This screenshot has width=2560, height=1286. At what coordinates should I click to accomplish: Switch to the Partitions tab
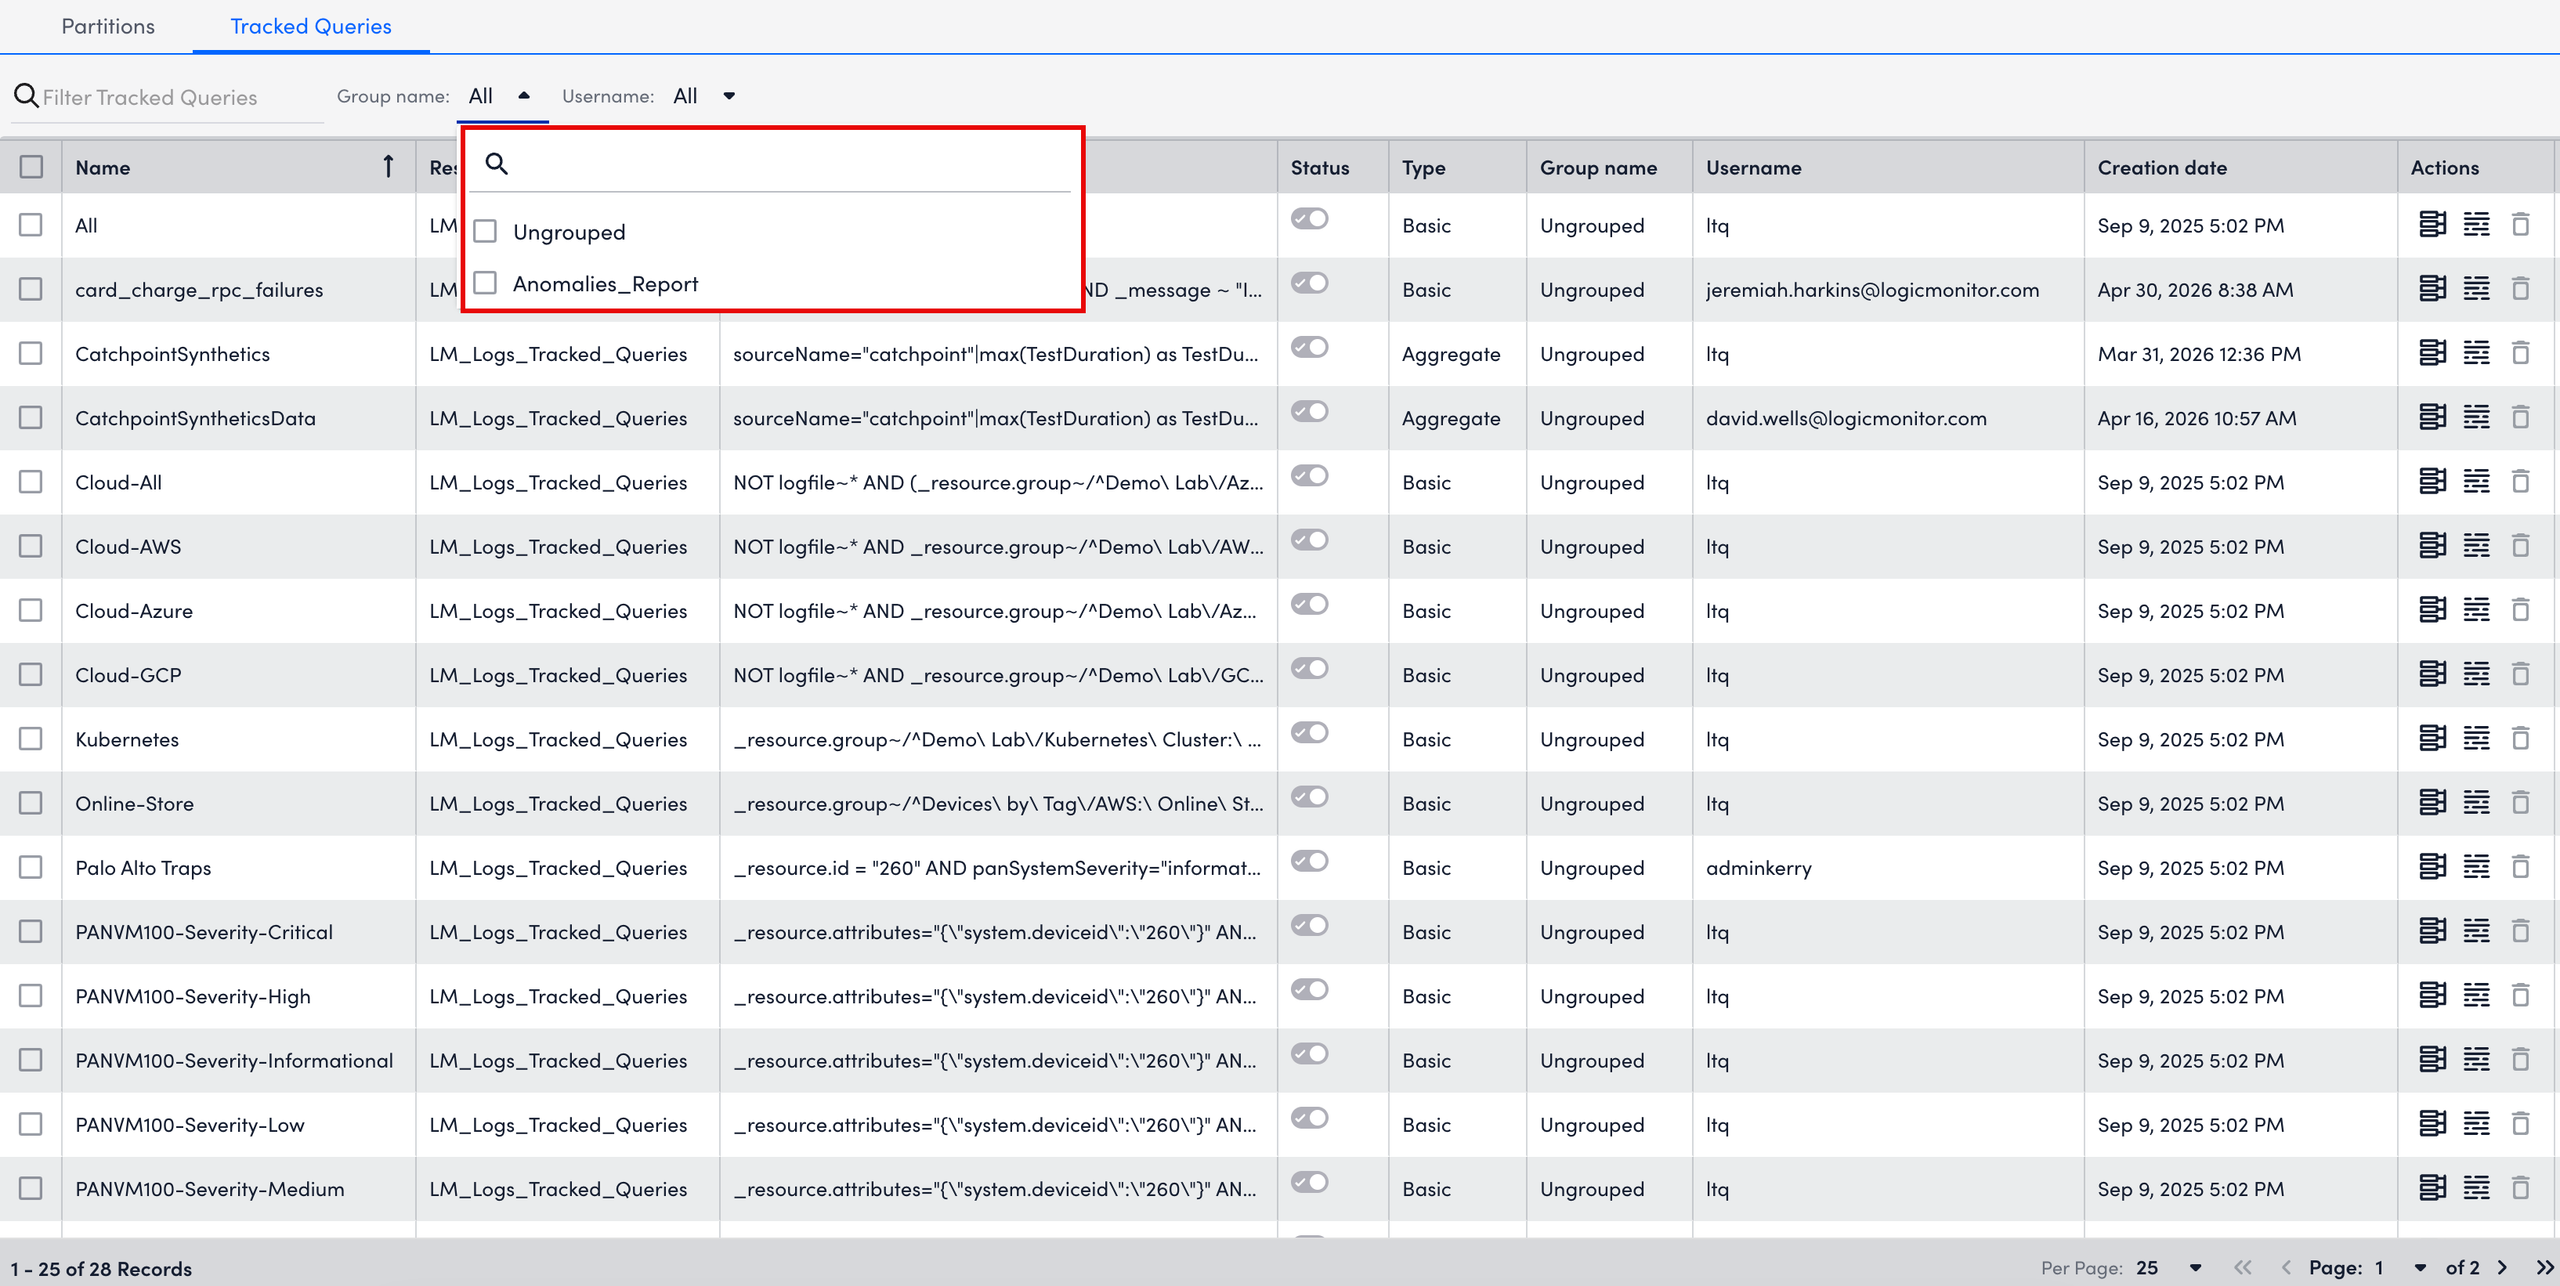(x=108, y=26)
